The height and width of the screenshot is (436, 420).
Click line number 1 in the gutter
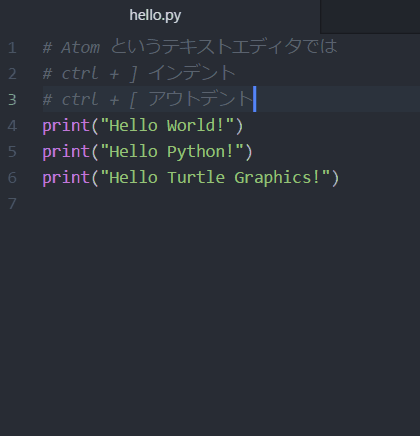pos(12,48)
